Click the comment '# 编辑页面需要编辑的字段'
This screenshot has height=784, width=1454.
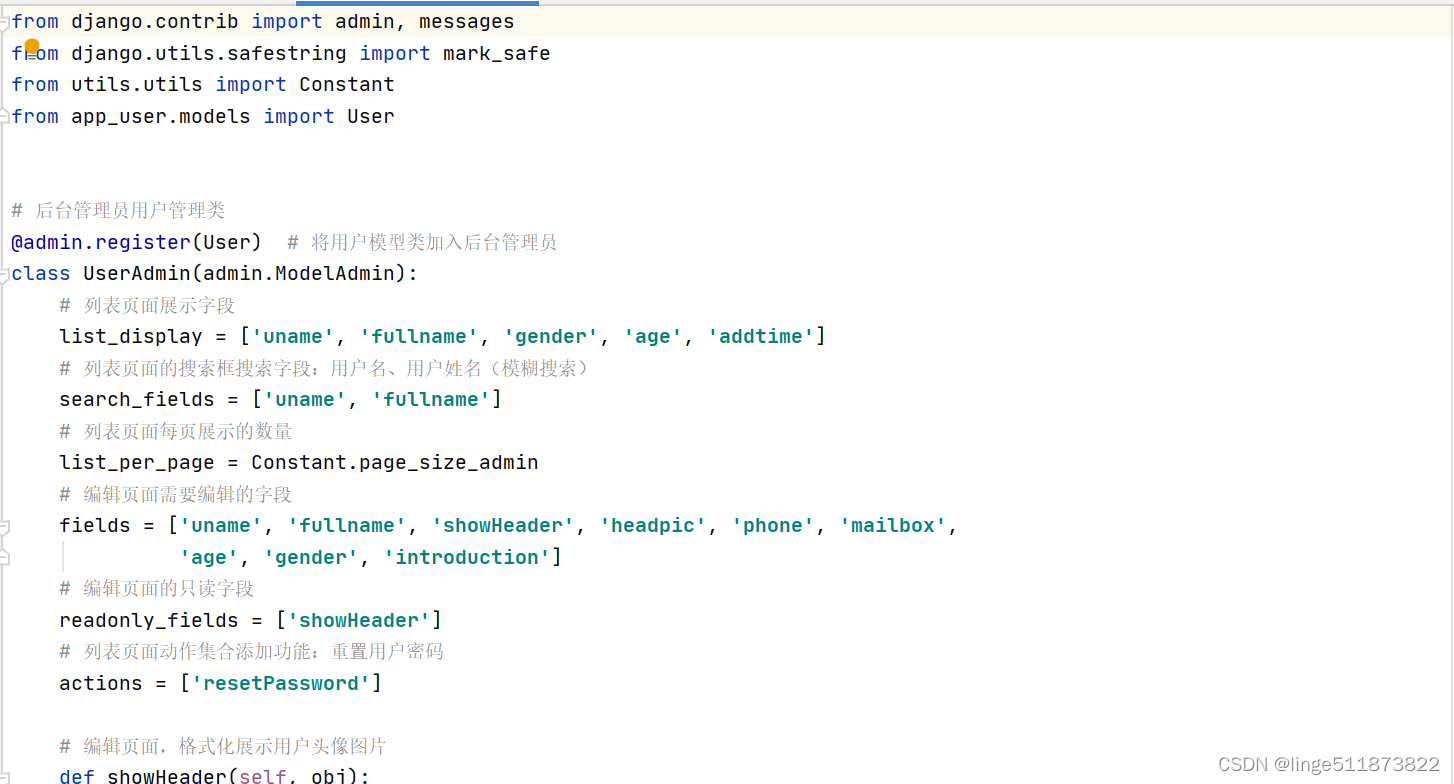[176, 494]
